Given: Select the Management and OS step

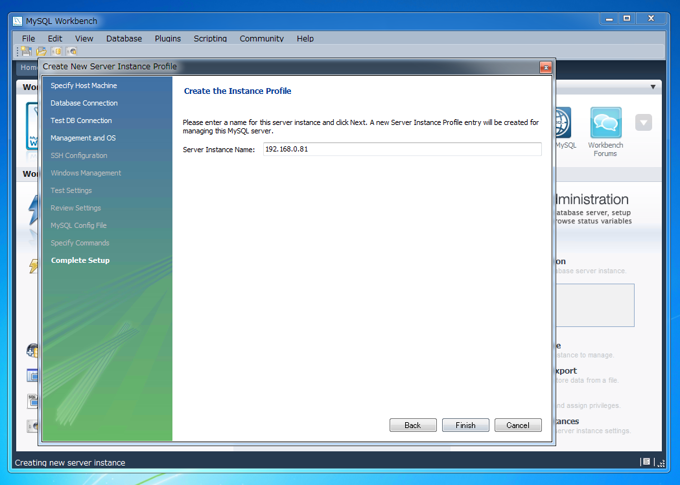Looking at the screenshot, I should (83, 138).
